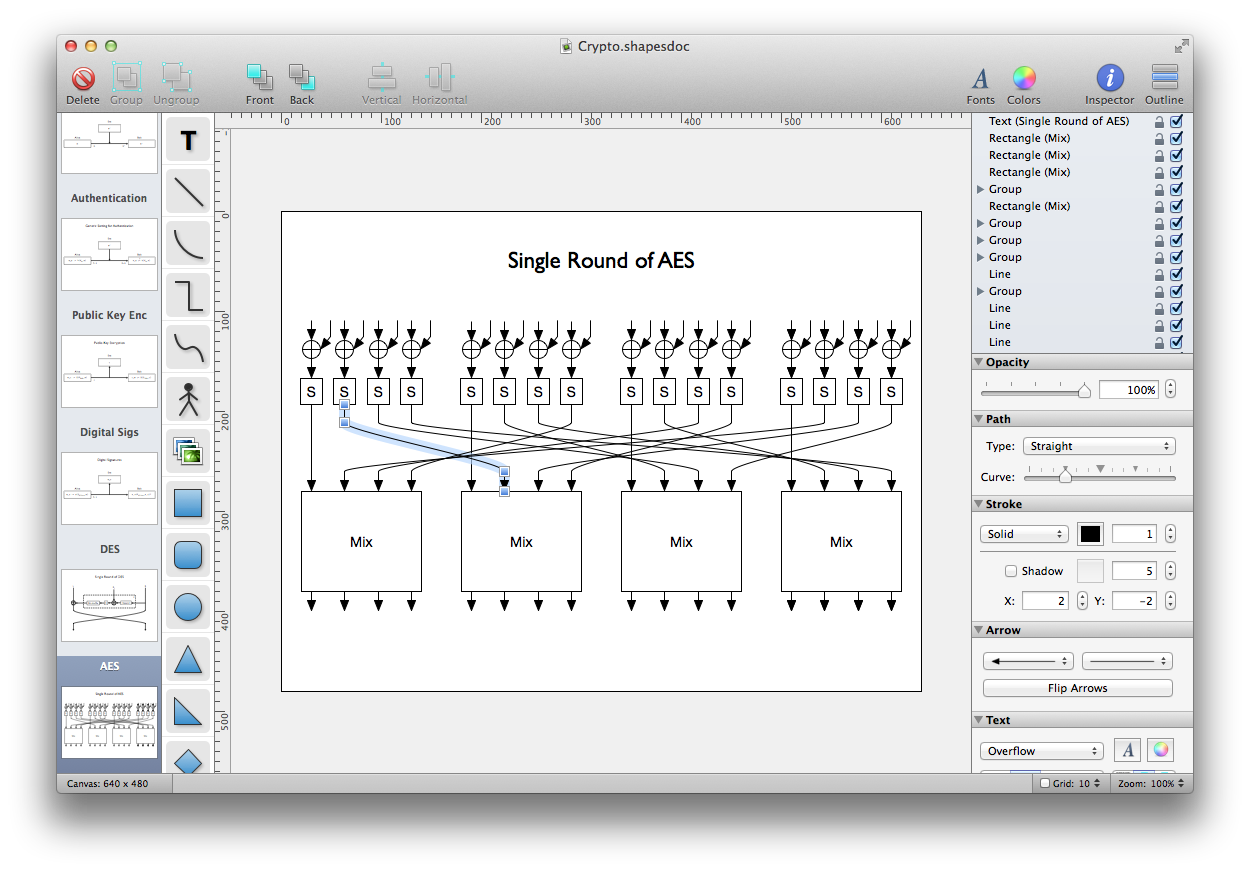Pick the Rectangle shape tool

pos(187,503)
